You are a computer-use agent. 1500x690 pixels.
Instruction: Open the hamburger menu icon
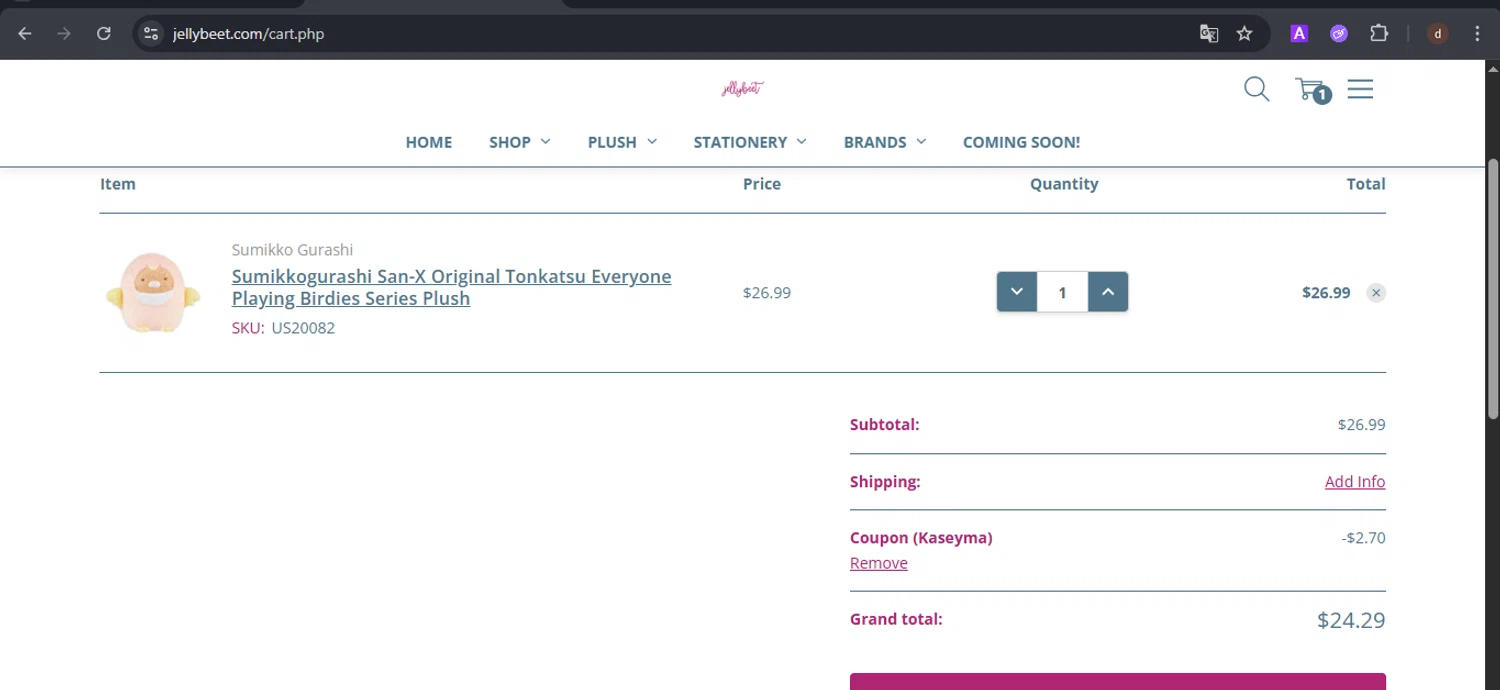tap(1360, 89)
